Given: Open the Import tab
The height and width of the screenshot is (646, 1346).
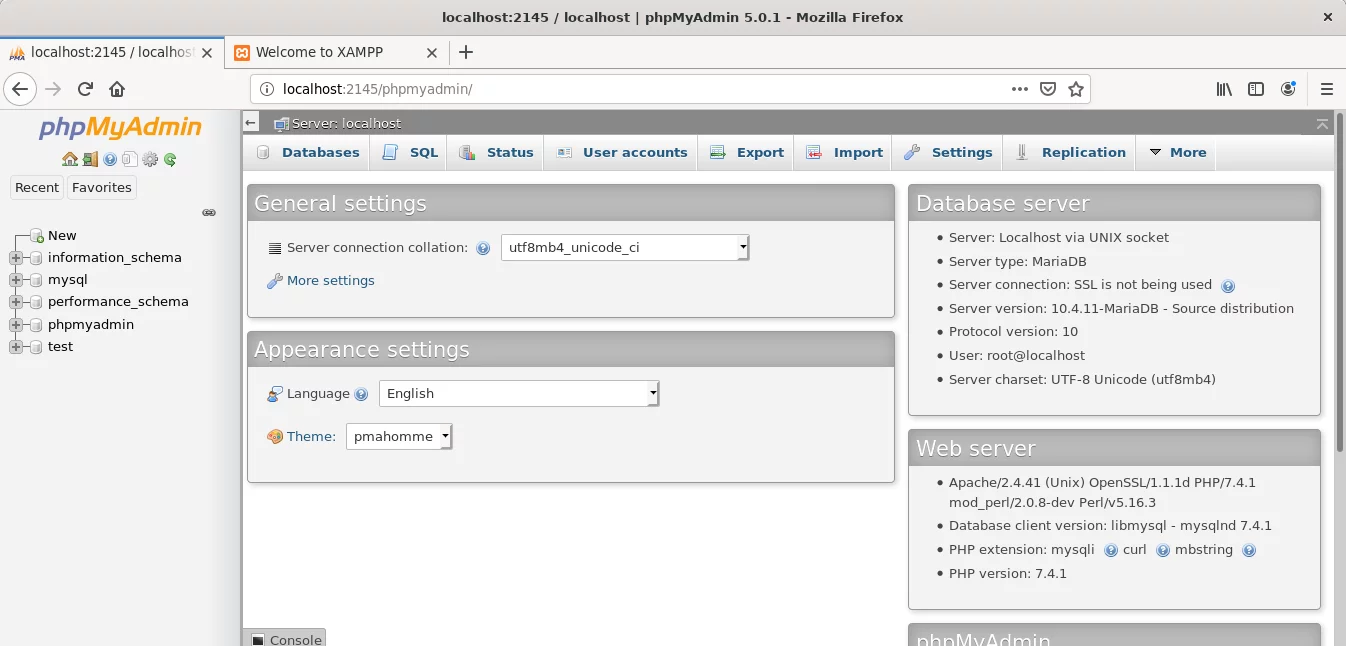Looking at the screenshot, I should (x=844, y=152).
